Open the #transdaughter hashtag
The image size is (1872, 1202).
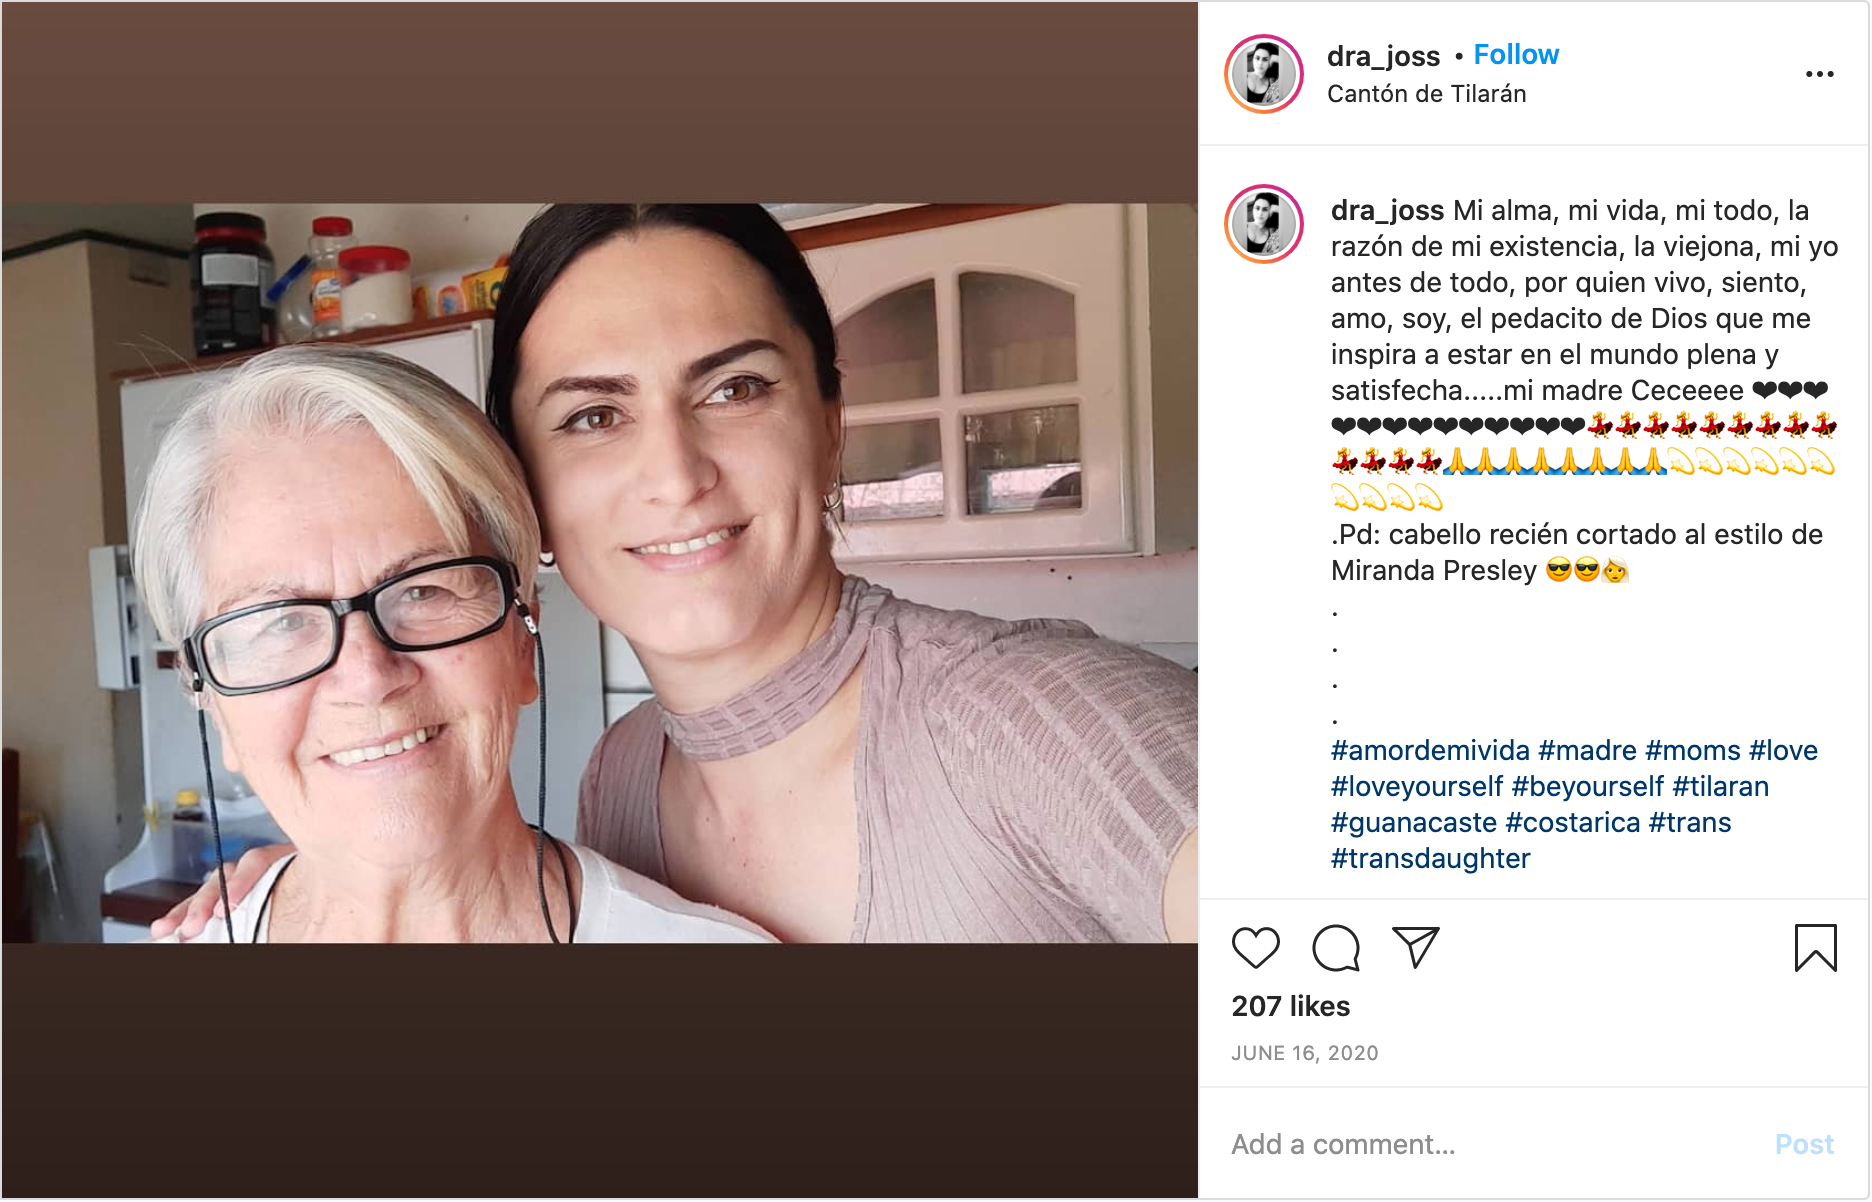1430,859
